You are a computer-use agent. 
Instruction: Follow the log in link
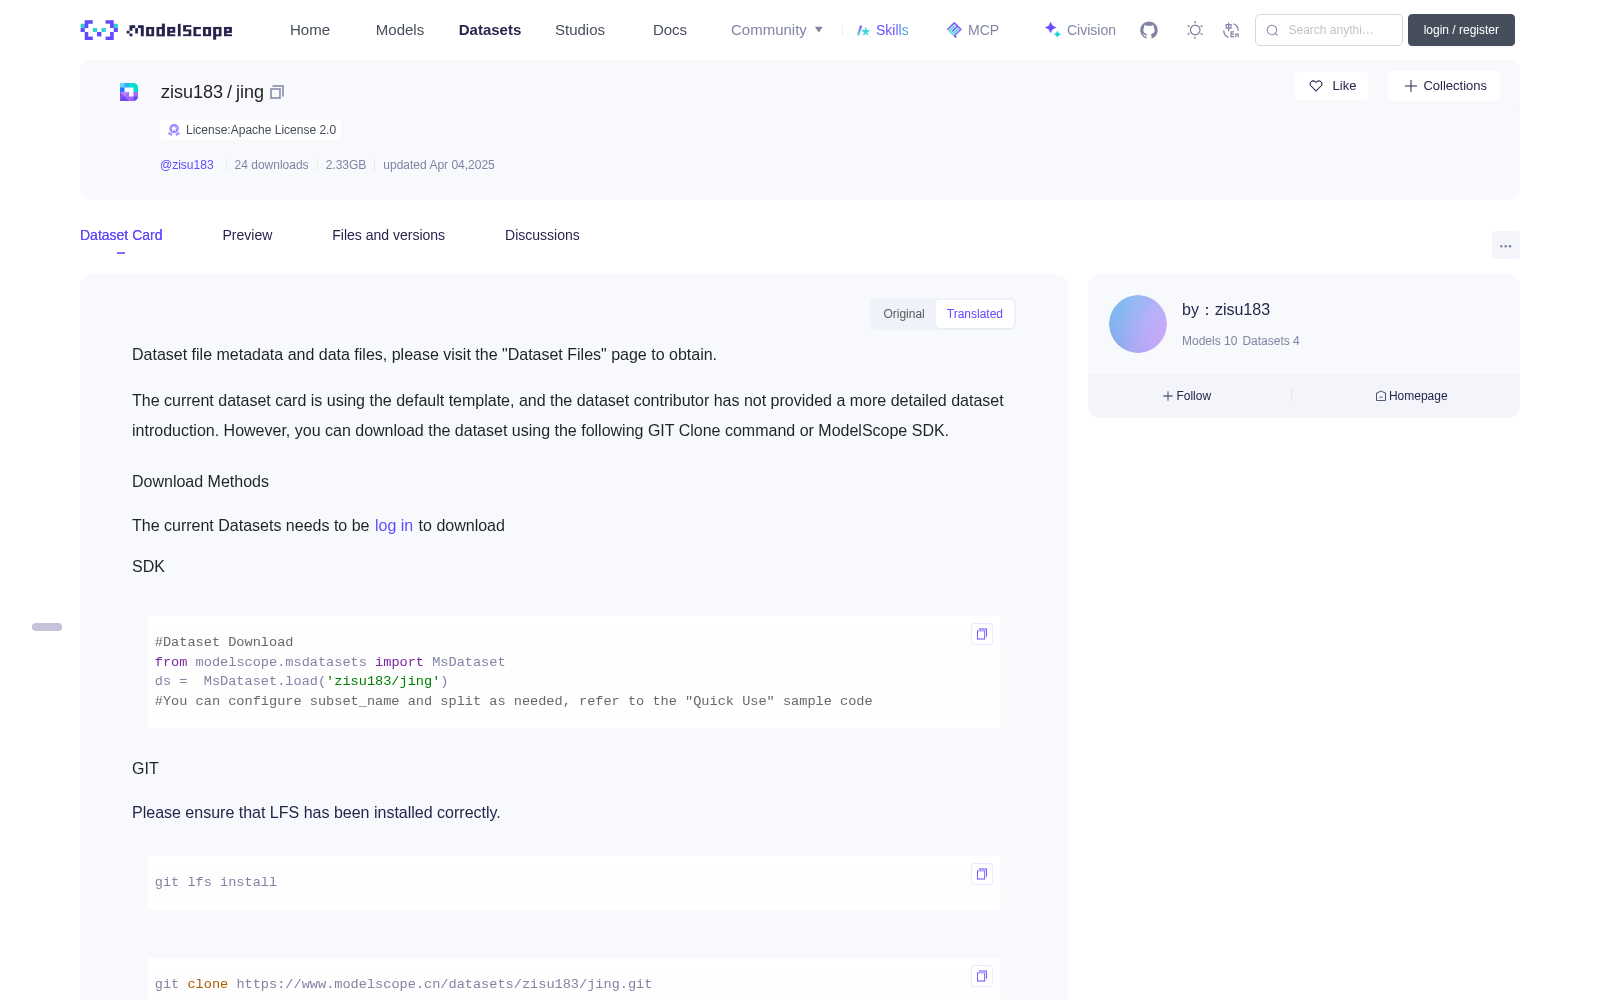pos(394,526)
